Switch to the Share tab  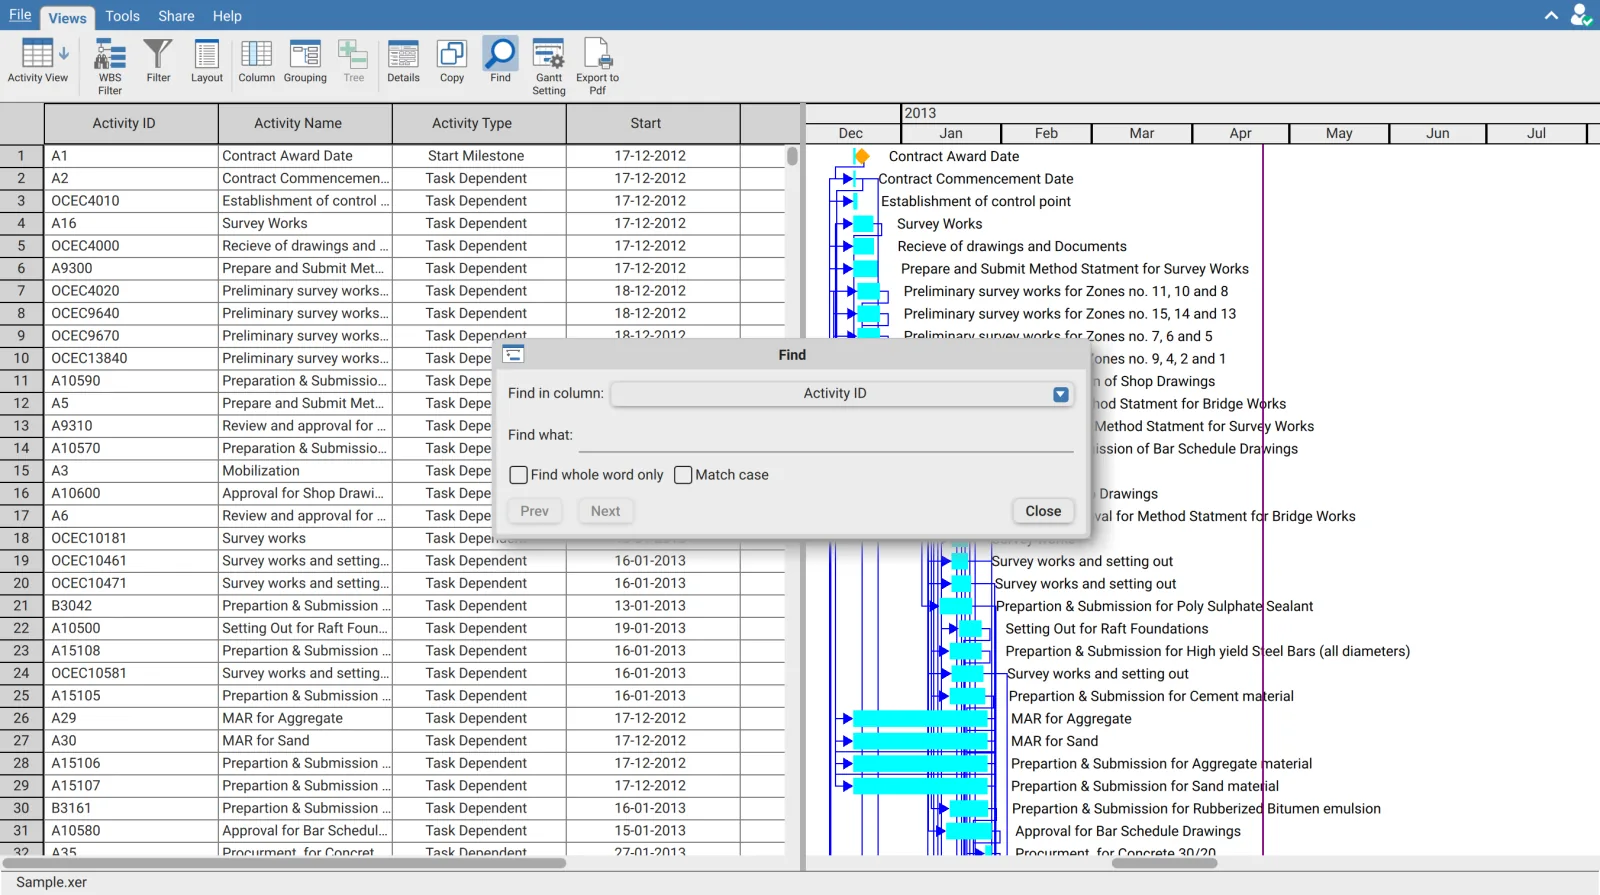[x=176, y=16]
